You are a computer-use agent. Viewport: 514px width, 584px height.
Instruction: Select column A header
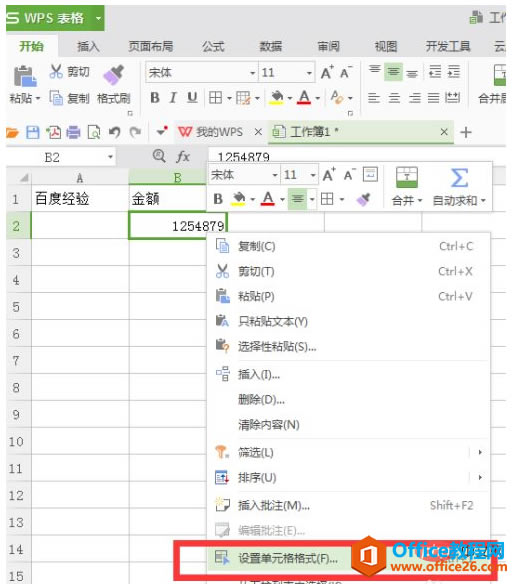pos(80,178)
